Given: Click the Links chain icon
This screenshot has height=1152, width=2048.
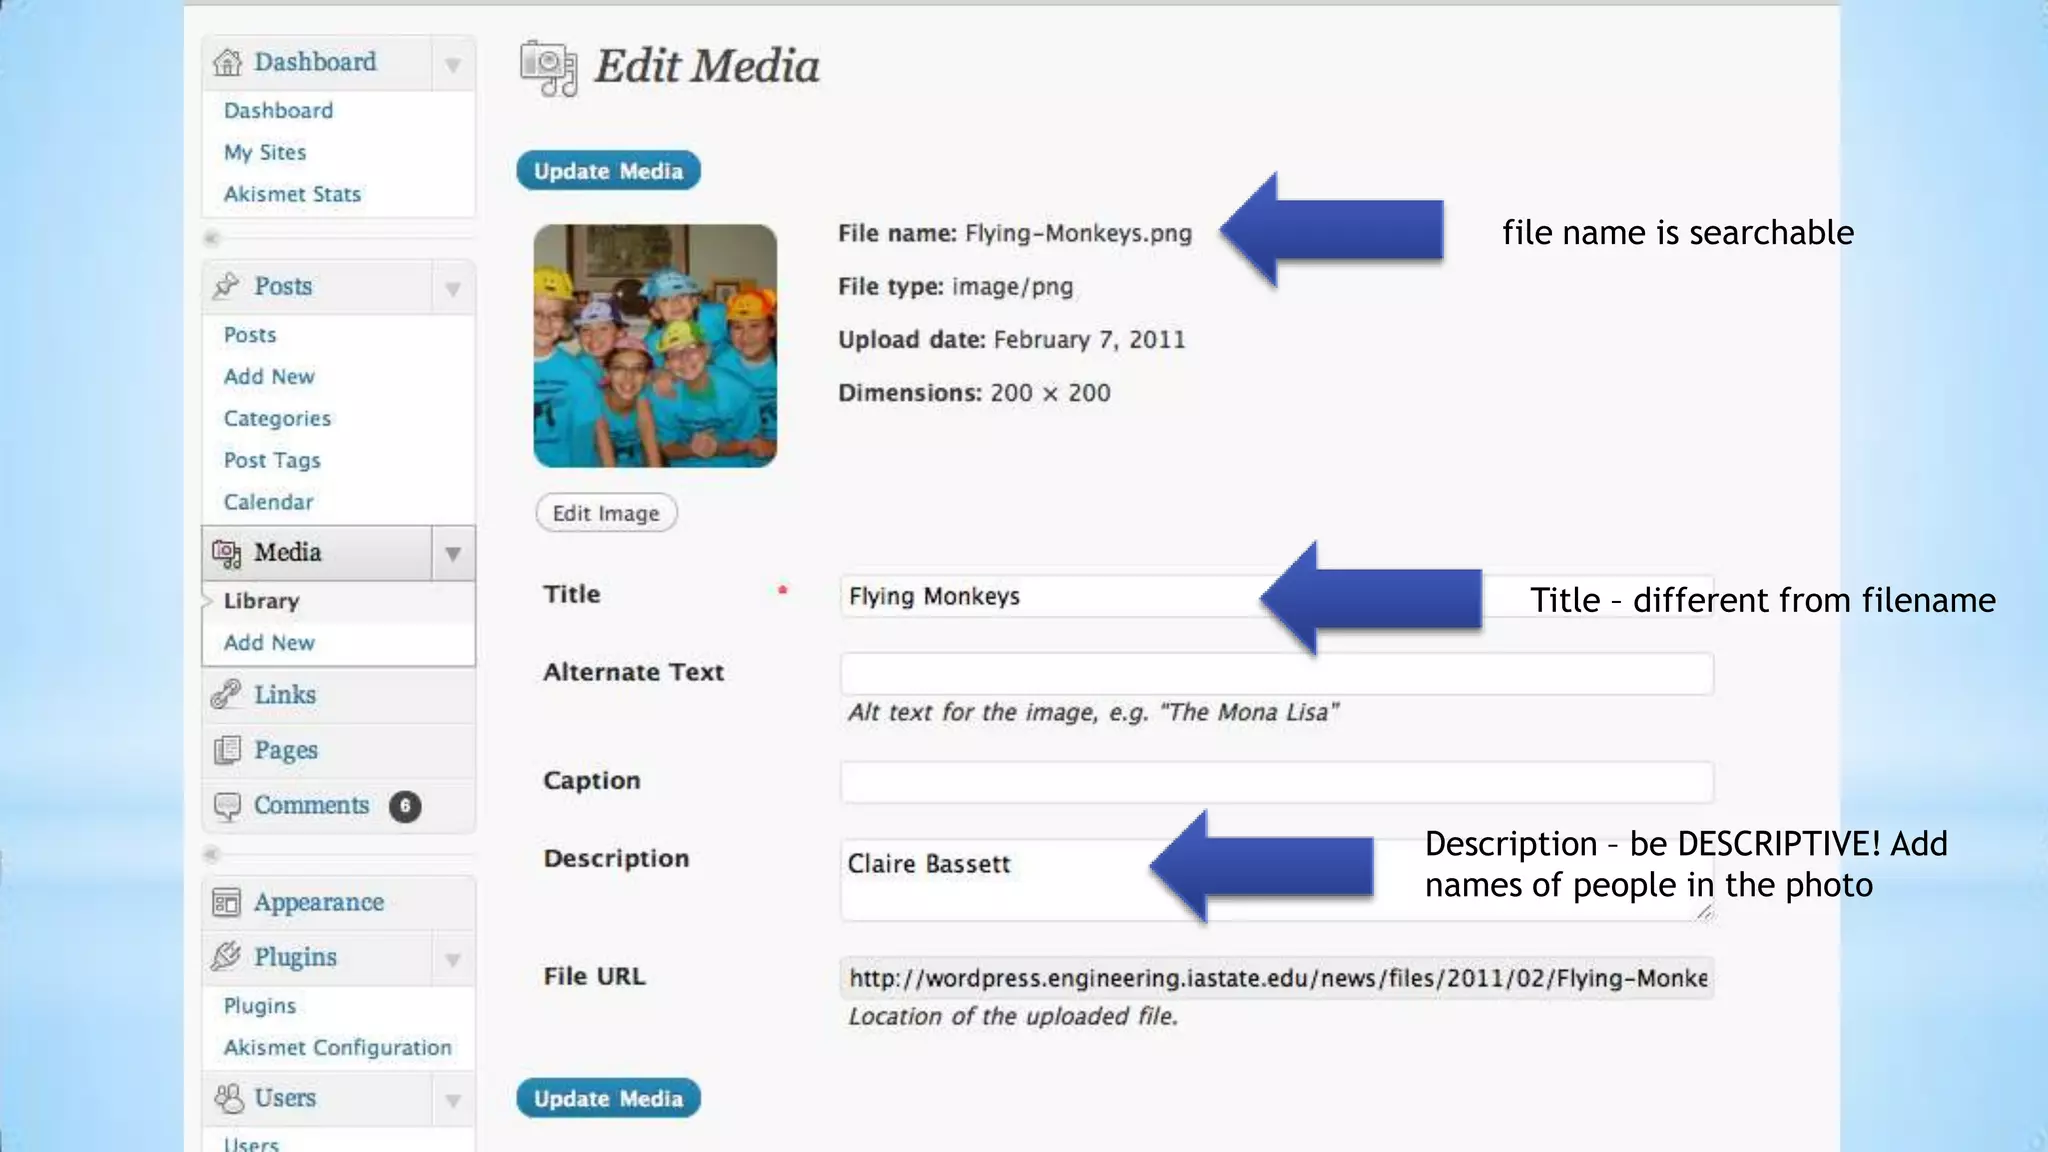Looking at the screenshot, I should click(x=227, y=694).
